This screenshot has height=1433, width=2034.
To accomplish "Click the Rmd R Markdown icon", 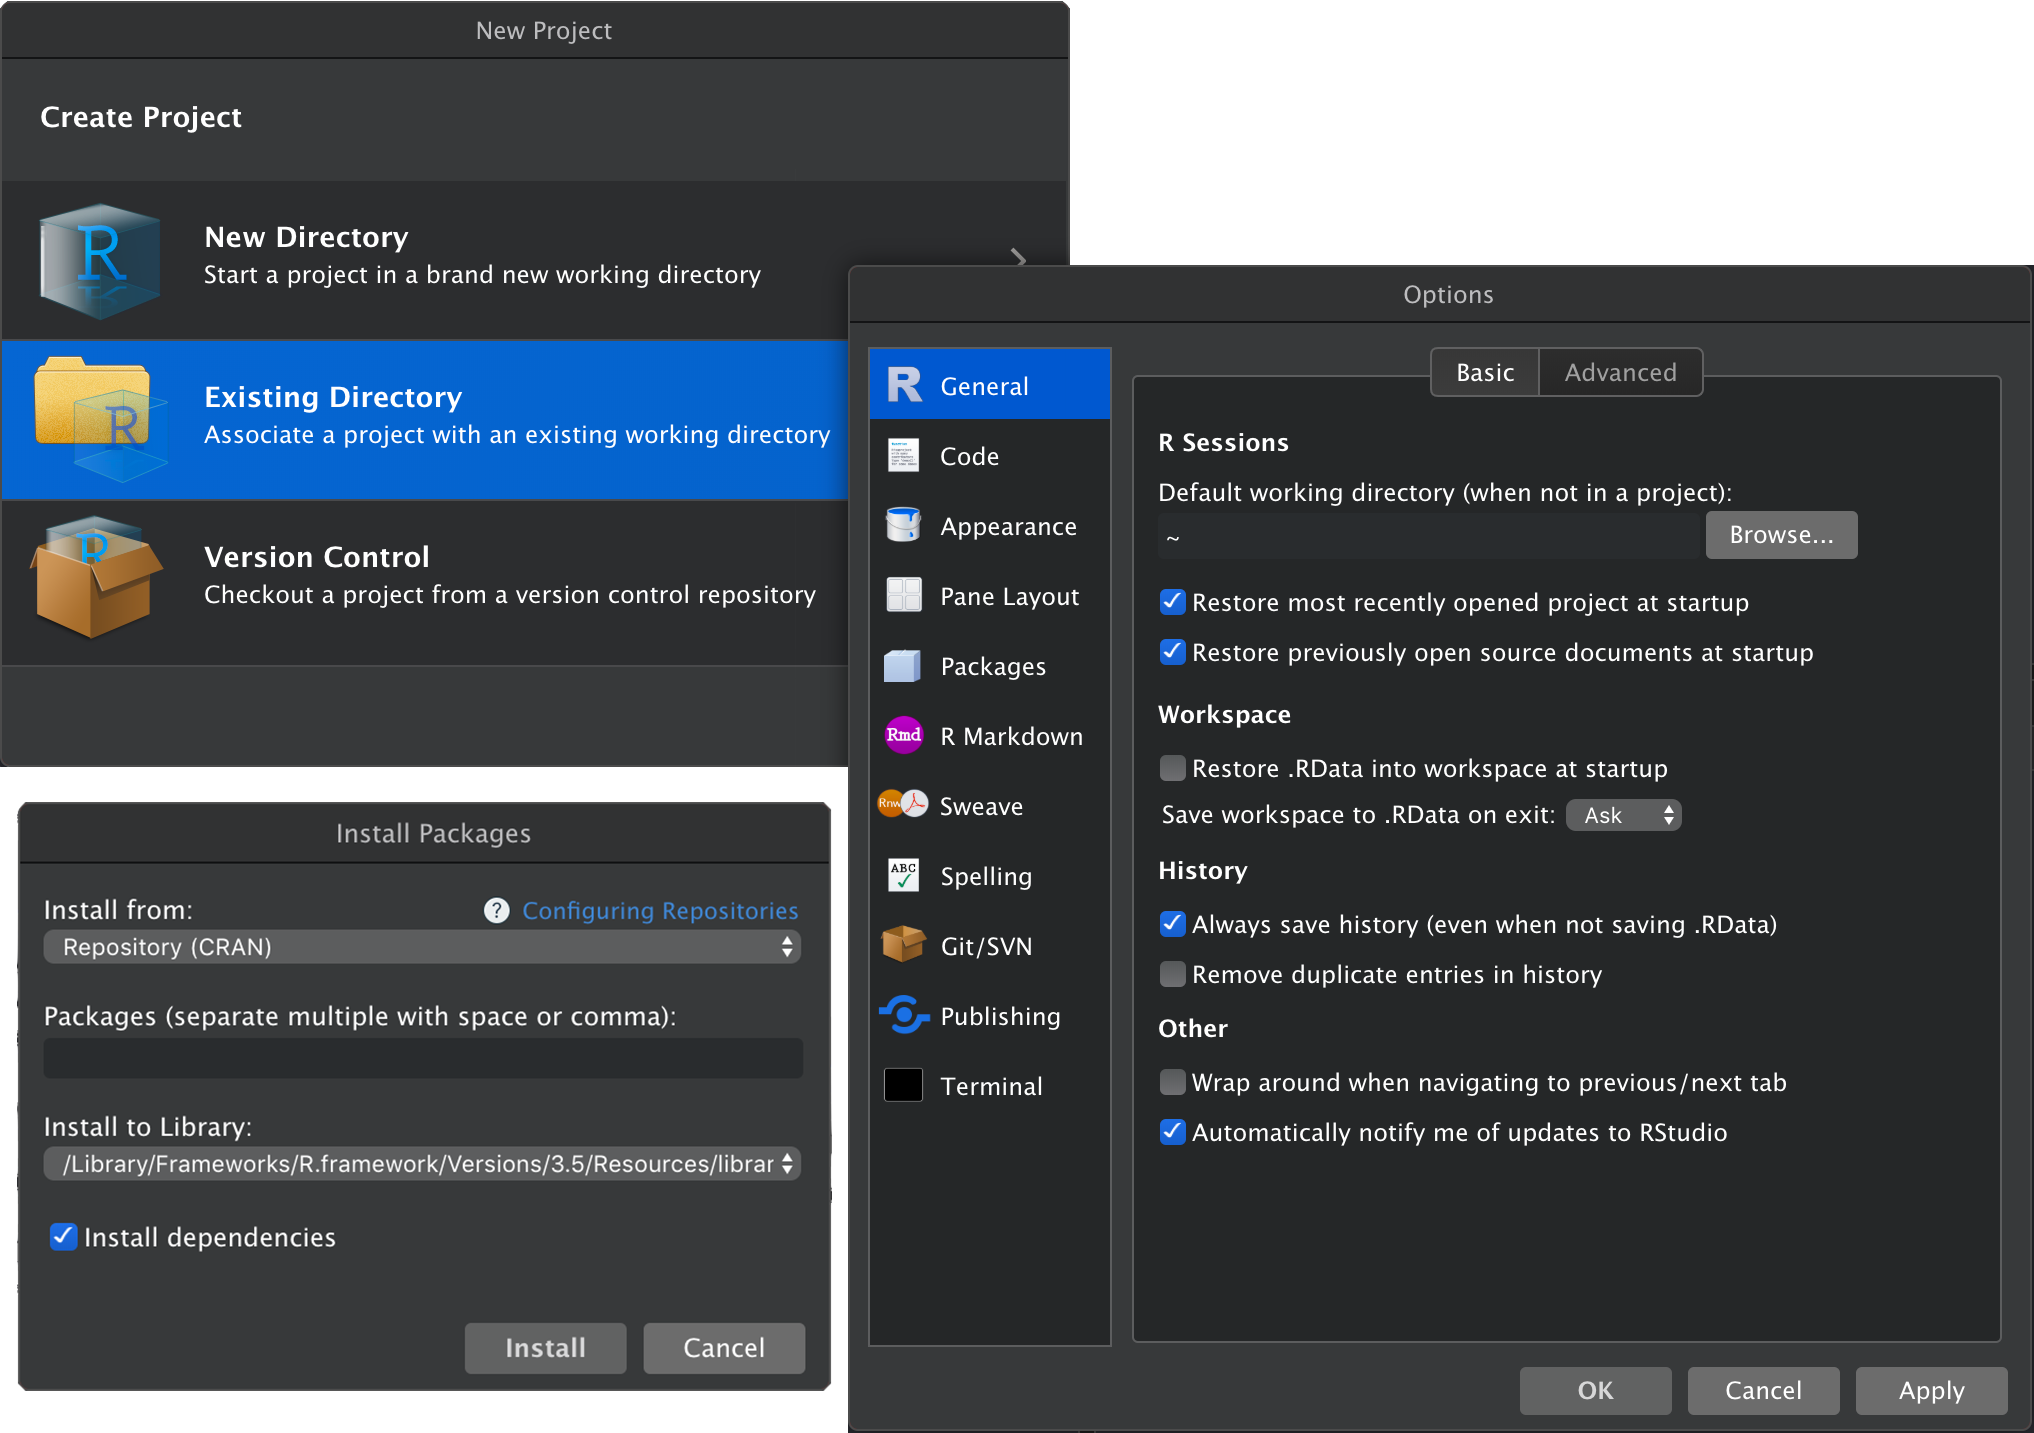I will click(x=904, y=735).
